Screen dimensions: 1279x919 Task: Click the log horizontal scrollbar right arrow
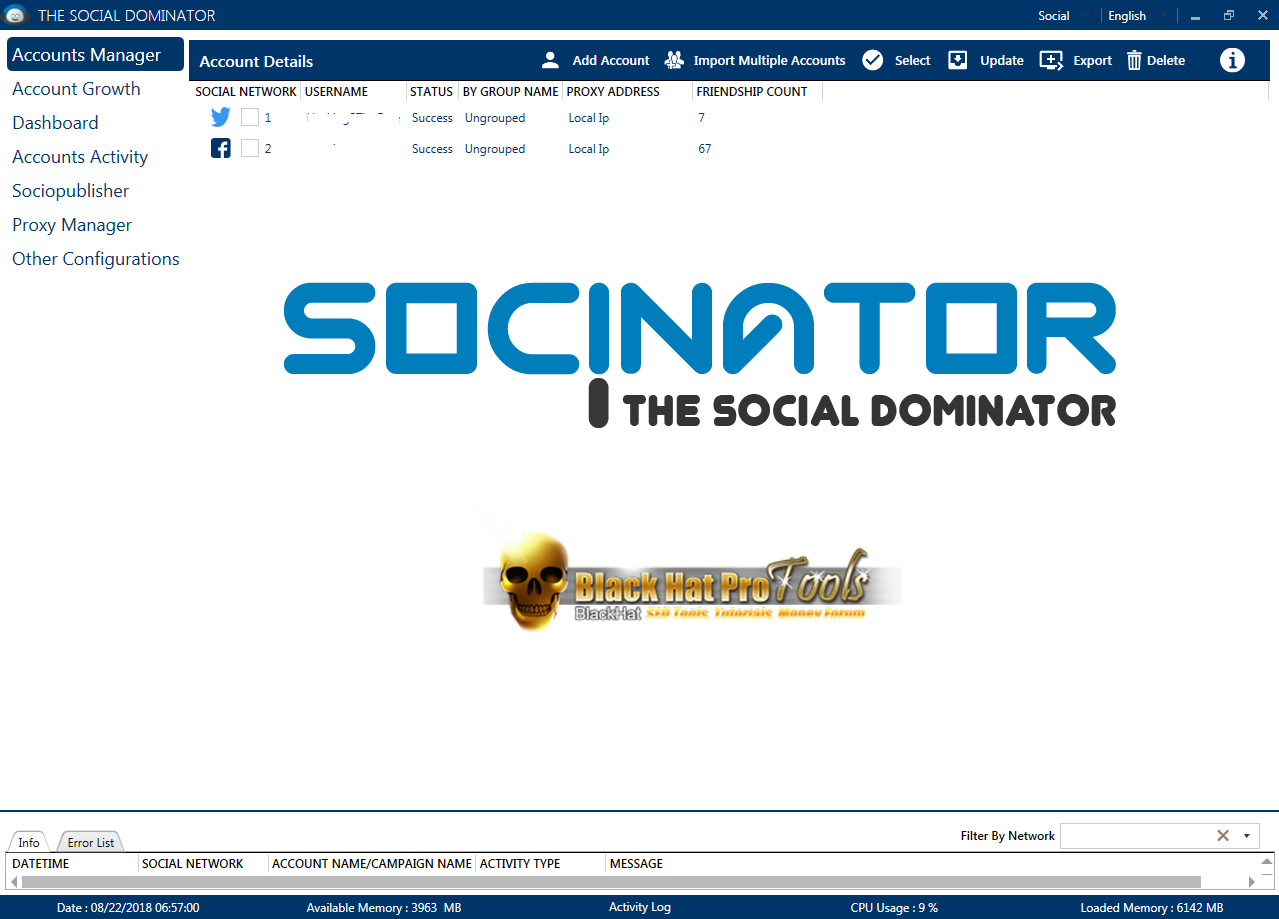click(1251, 881)
